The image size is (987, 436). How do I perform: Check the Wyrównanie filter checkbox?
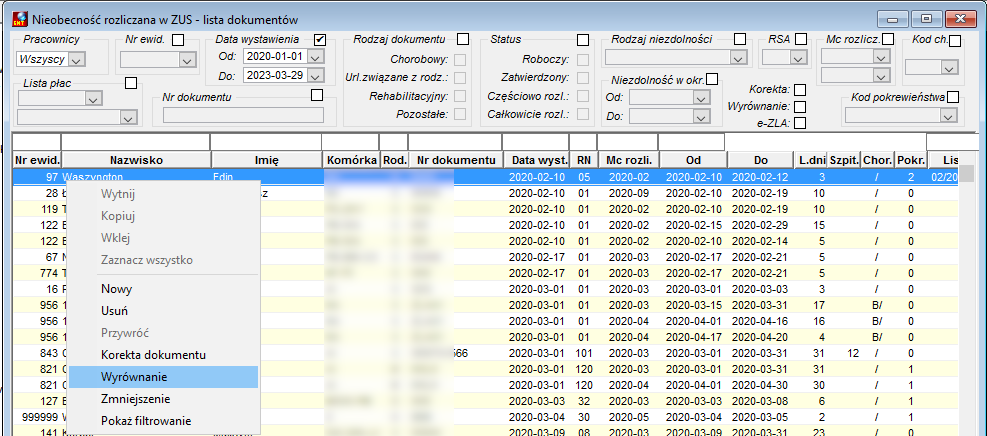point(800,107)
